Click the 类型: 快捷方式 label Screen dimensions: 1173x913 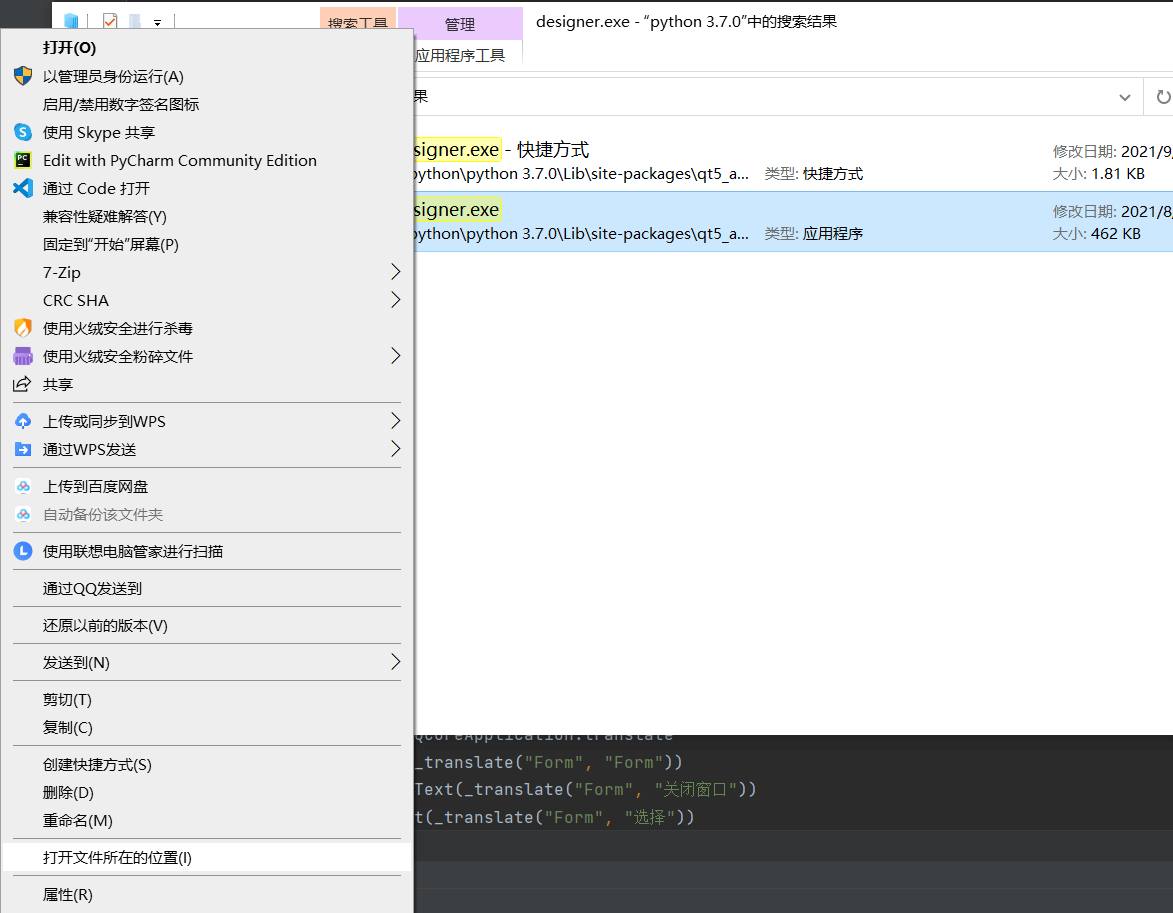[x=814, y=174]
